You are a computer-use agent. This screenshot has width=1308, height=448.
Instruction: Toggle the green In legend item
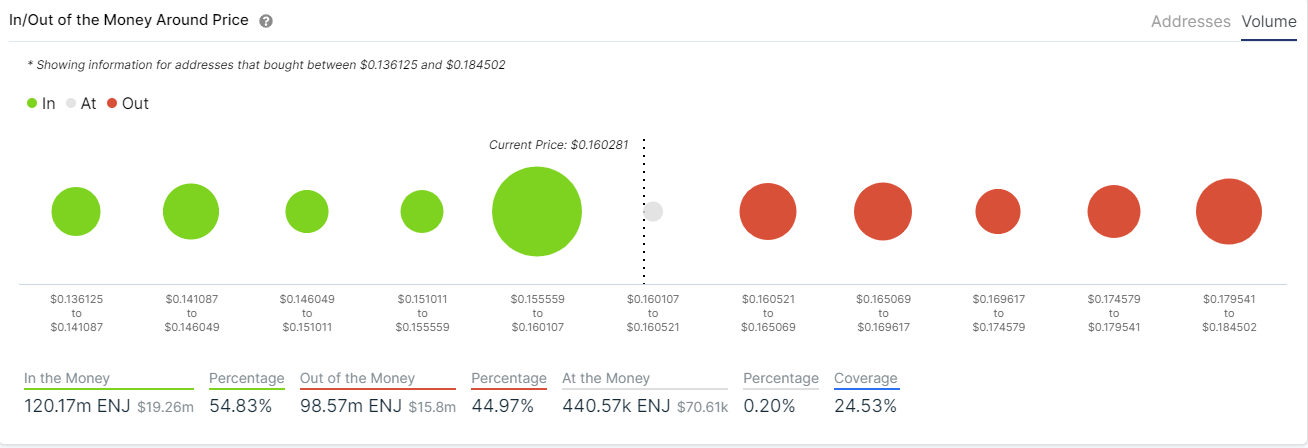coord(41,103)
